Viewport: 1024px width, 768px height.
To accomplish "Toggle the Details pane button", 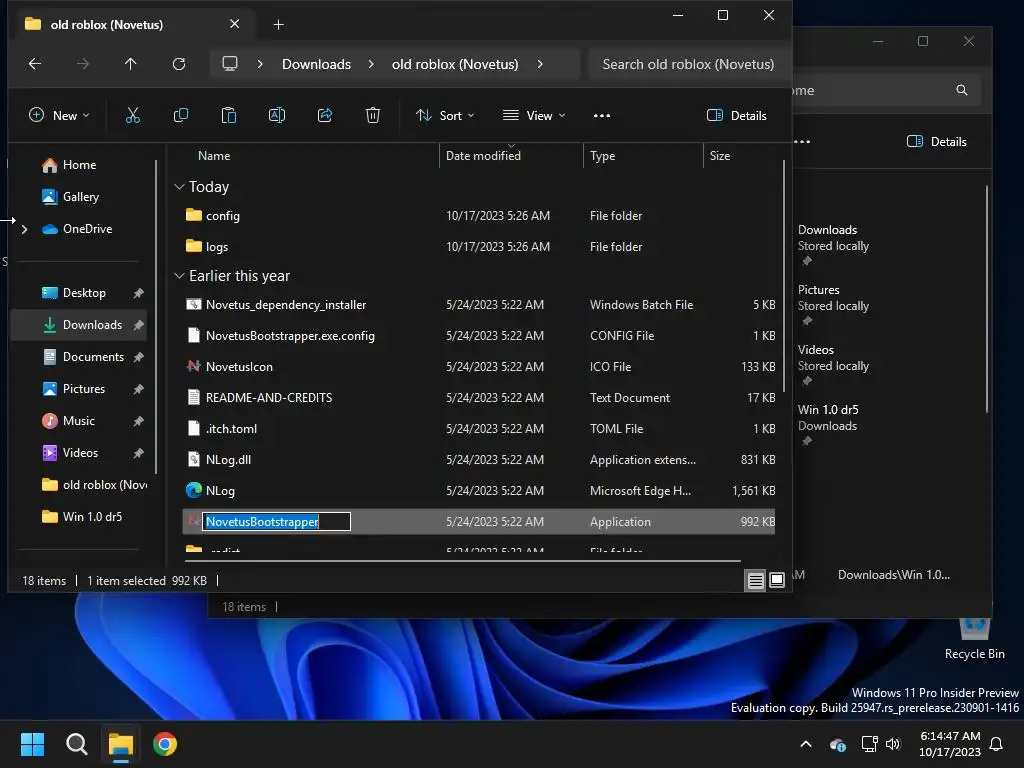I will (737, 116).
